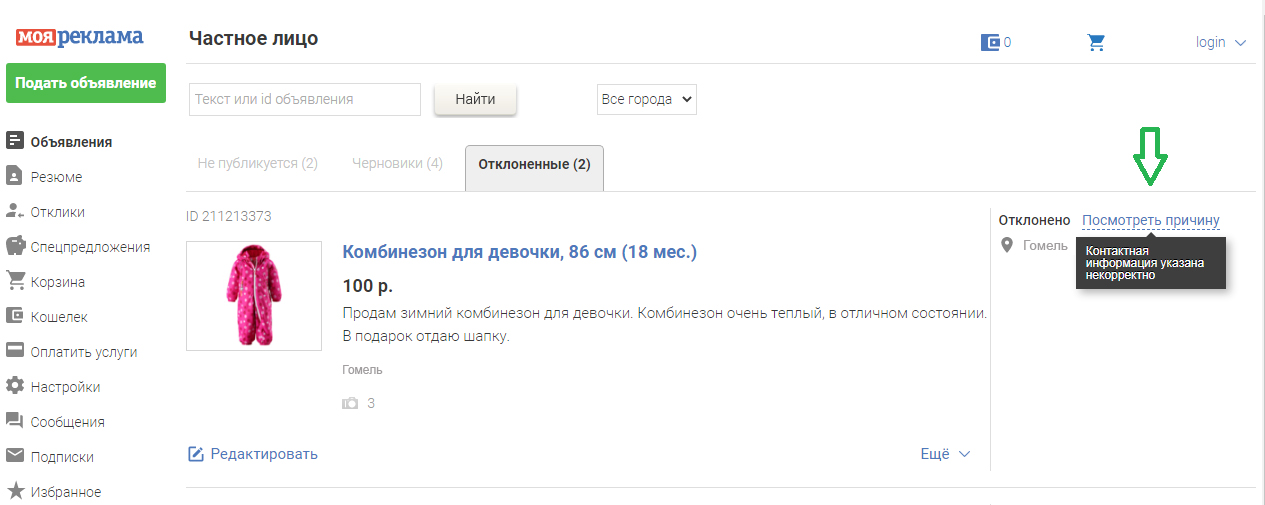Focus the ad text or id search field
This screenshot has height=505, width=1265.
pos(305,99)
